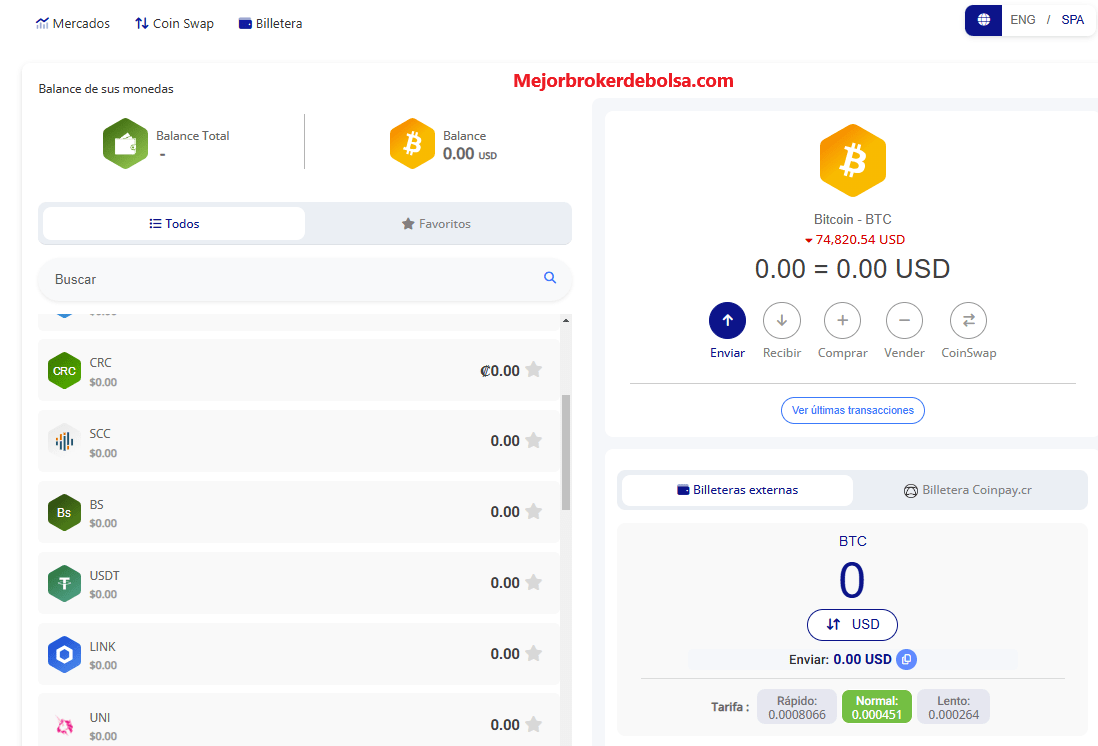Click the USDT Tether icon
This screenshot has height=746, width=1098.
64,583
